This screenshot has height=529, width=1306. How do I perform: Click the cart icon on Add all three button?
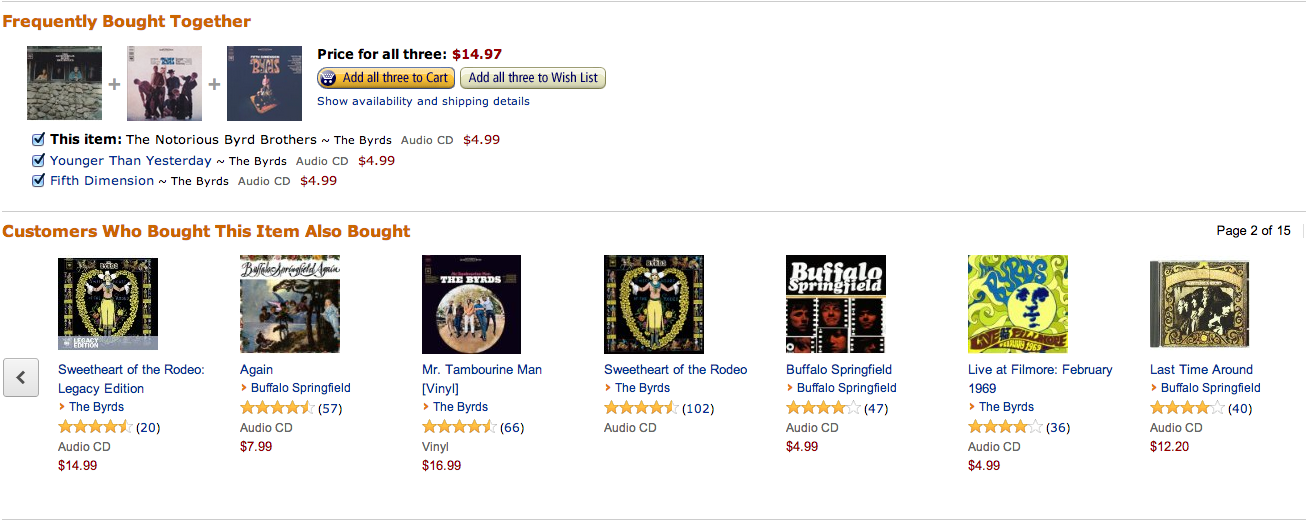330,78
